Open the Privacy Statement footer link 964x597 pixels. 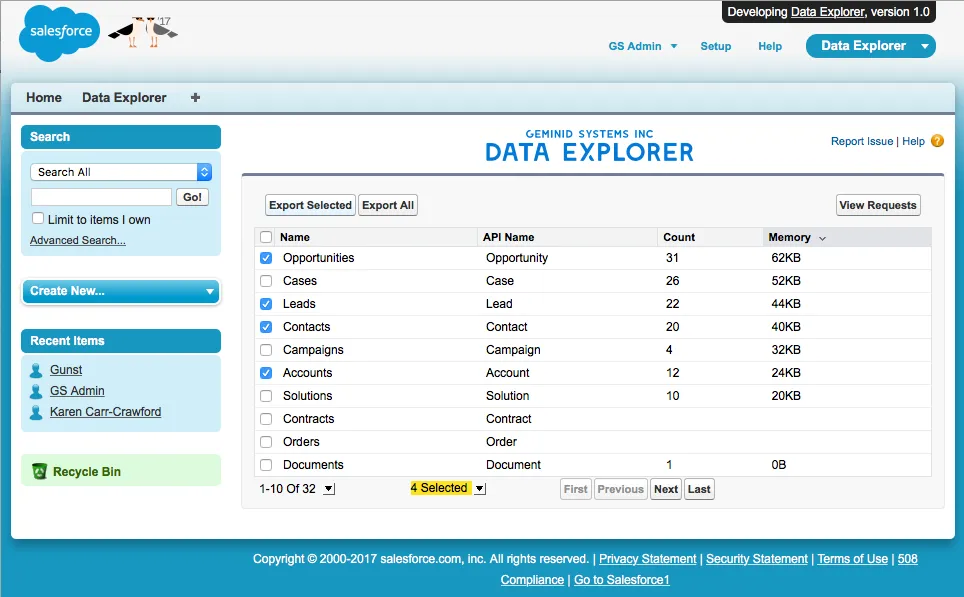pos(648,559)
